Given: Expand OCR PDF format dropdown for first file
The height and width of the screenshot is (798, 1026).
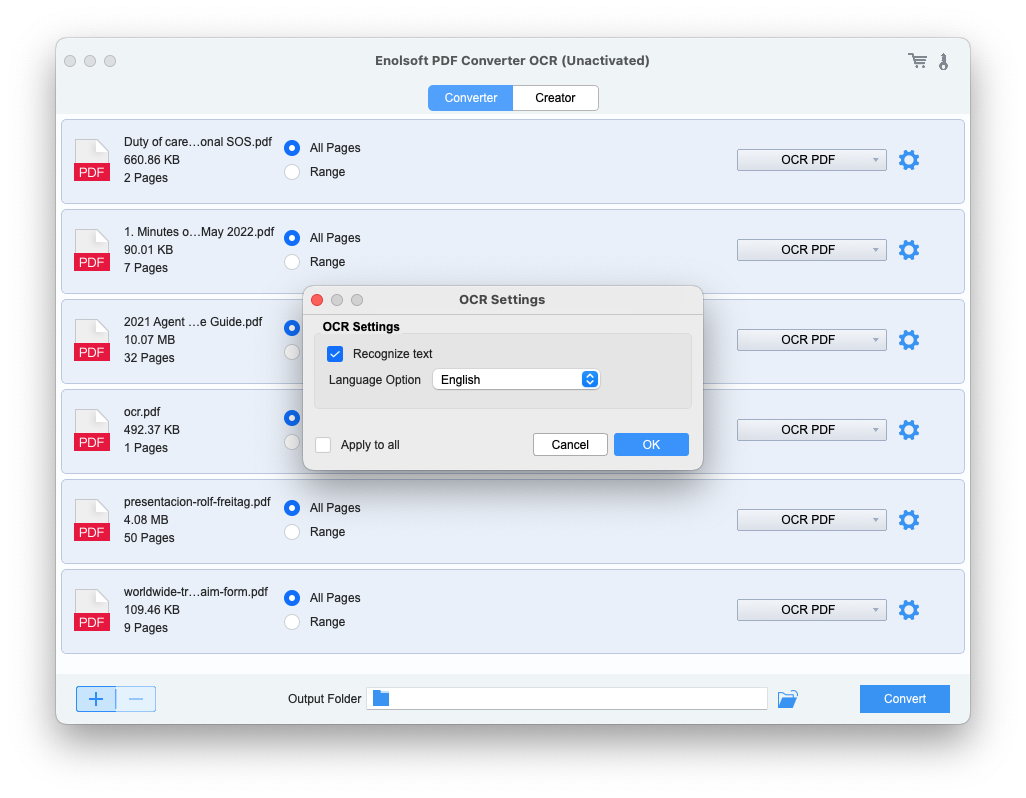Looking at the screenshot, I should tap(811, 160).
